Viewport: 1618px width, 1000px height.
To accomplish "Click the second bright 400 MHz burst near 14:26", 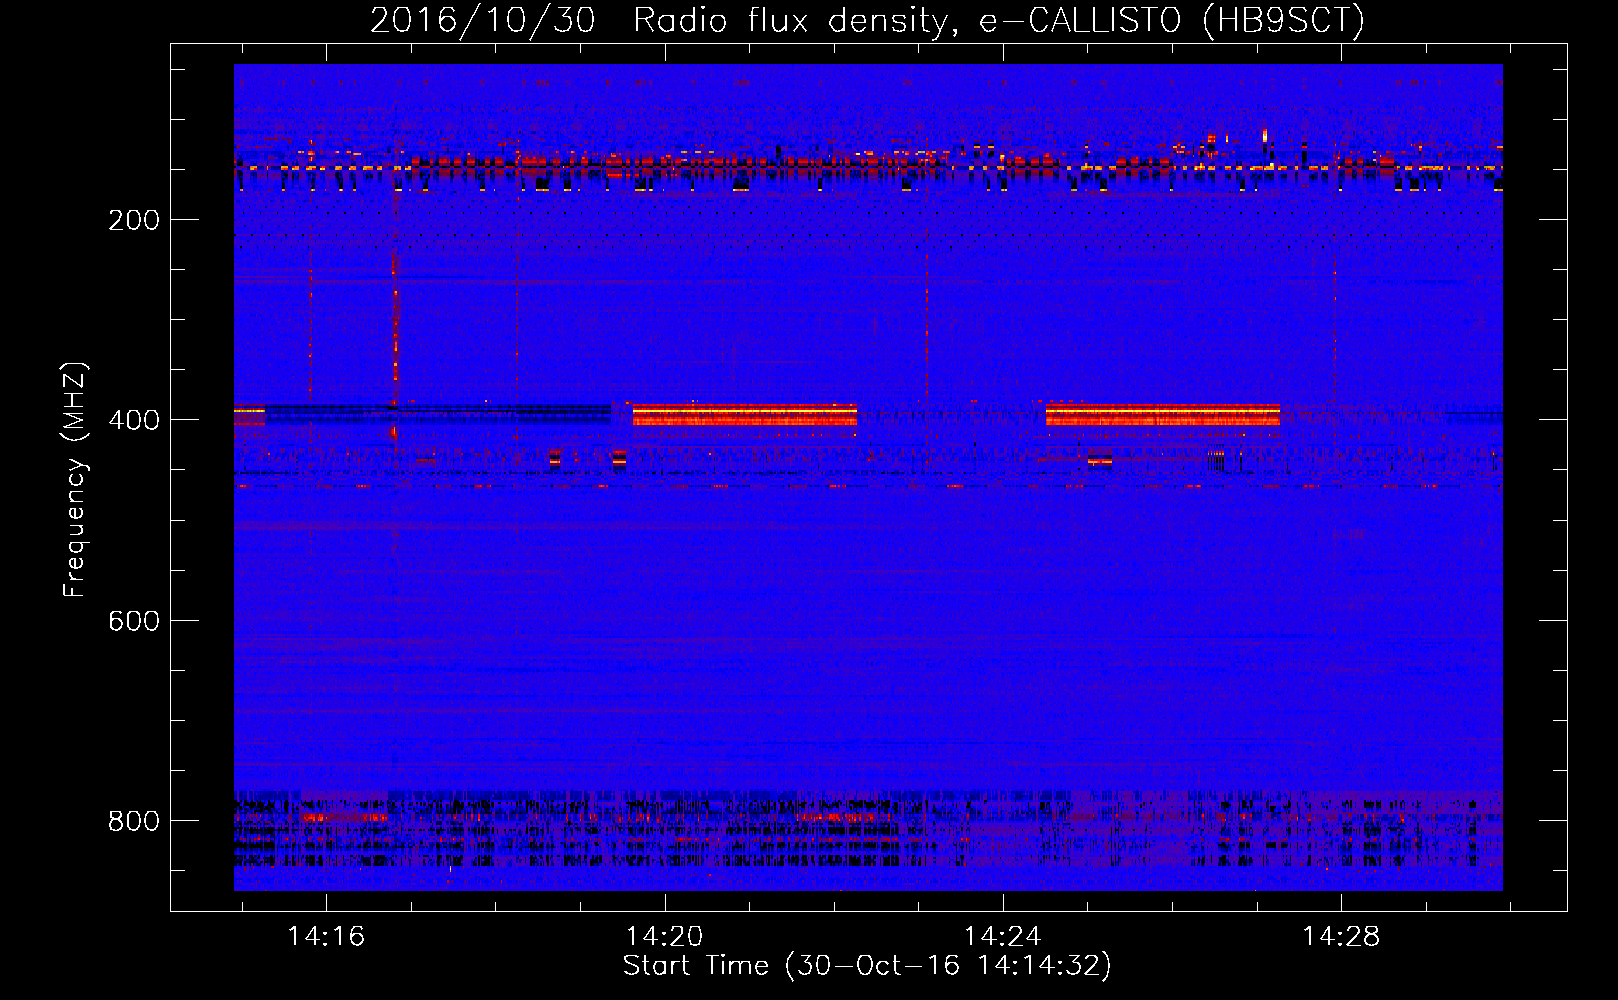I will [1163, 415].
